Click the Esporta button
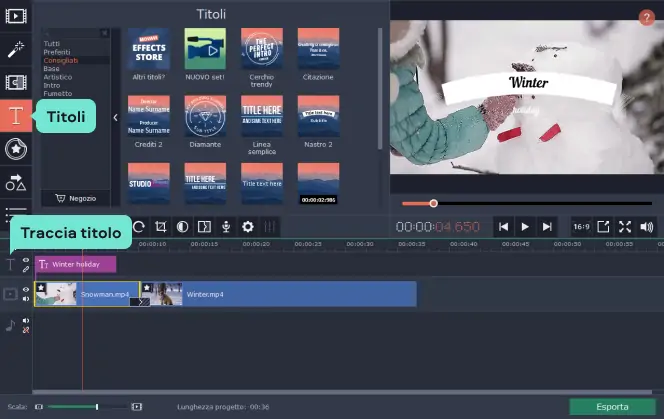664x419 pixels. click(x=612, y=407)
